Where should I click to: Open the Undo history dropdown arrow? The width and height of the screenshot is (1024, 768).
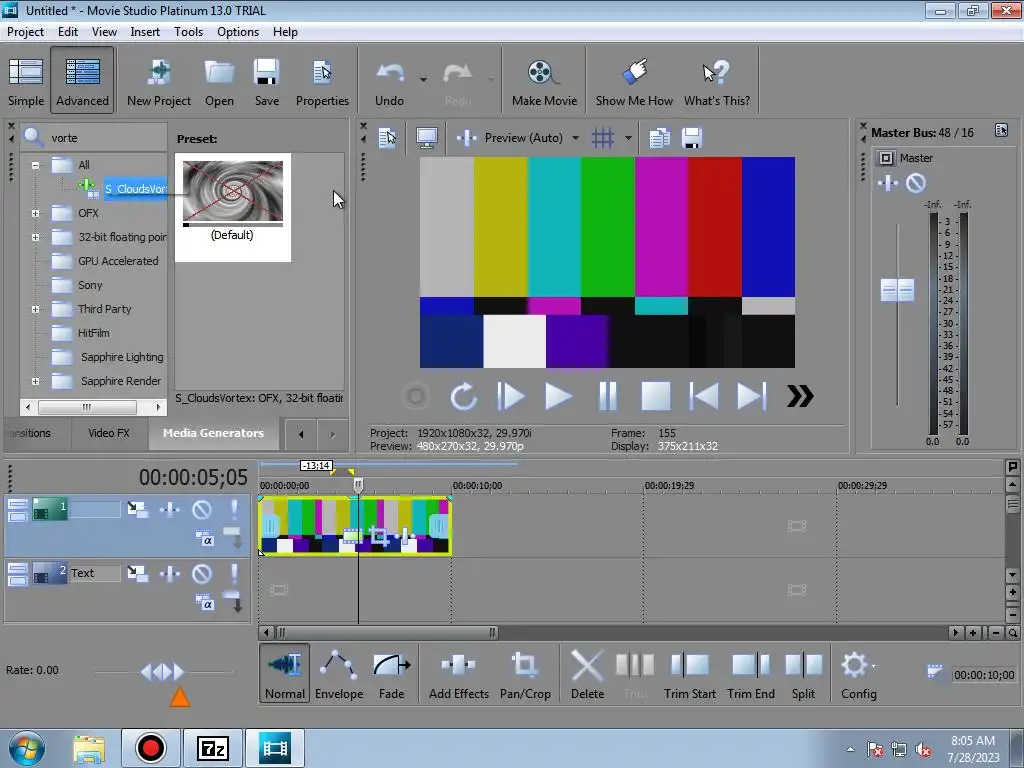click(x=423, y=80)
